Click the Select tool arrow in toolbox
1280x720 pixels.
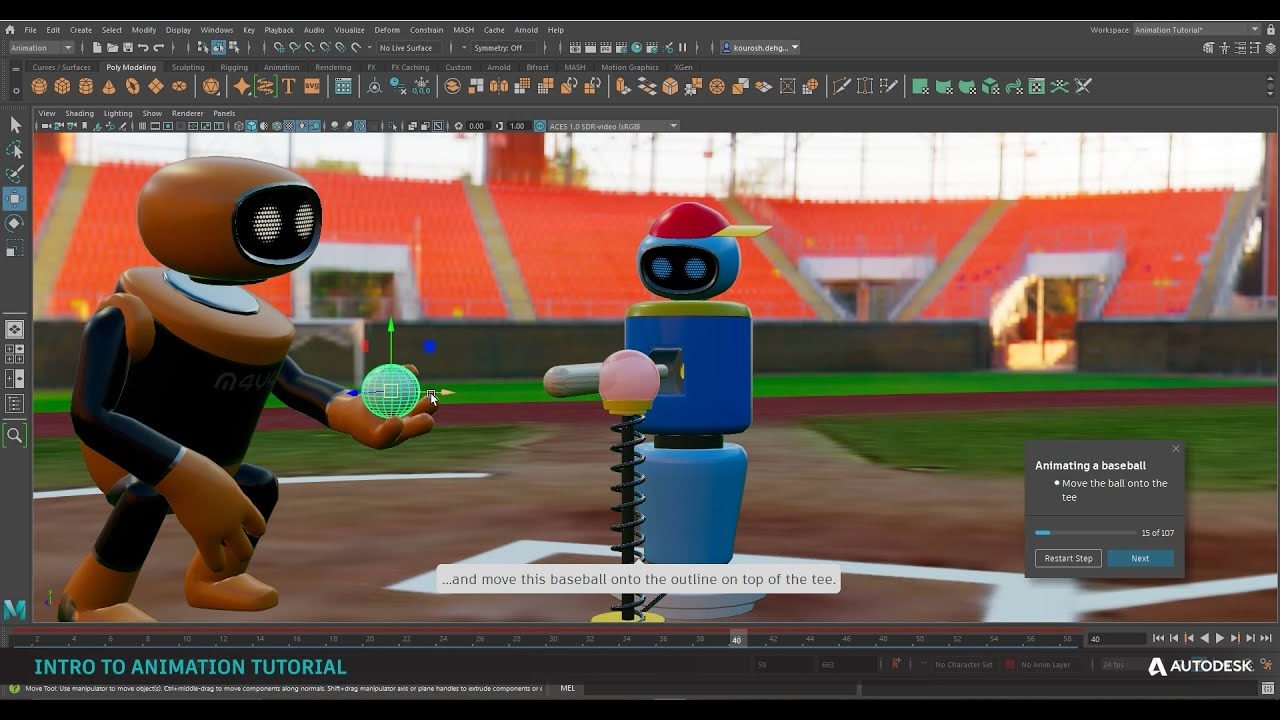coord(15,125)
